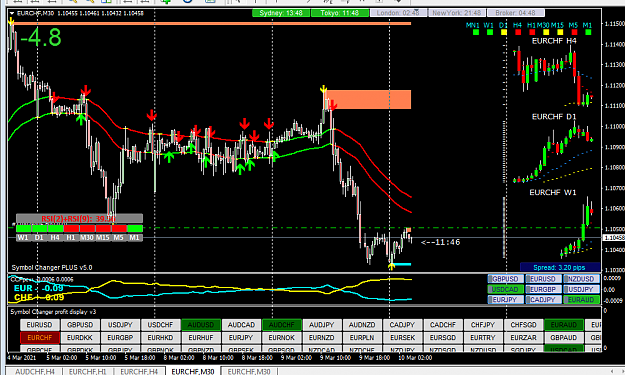625x375 pixels.
Task: Change symbol to EURPLN
Action: click(x=362, y=338)
